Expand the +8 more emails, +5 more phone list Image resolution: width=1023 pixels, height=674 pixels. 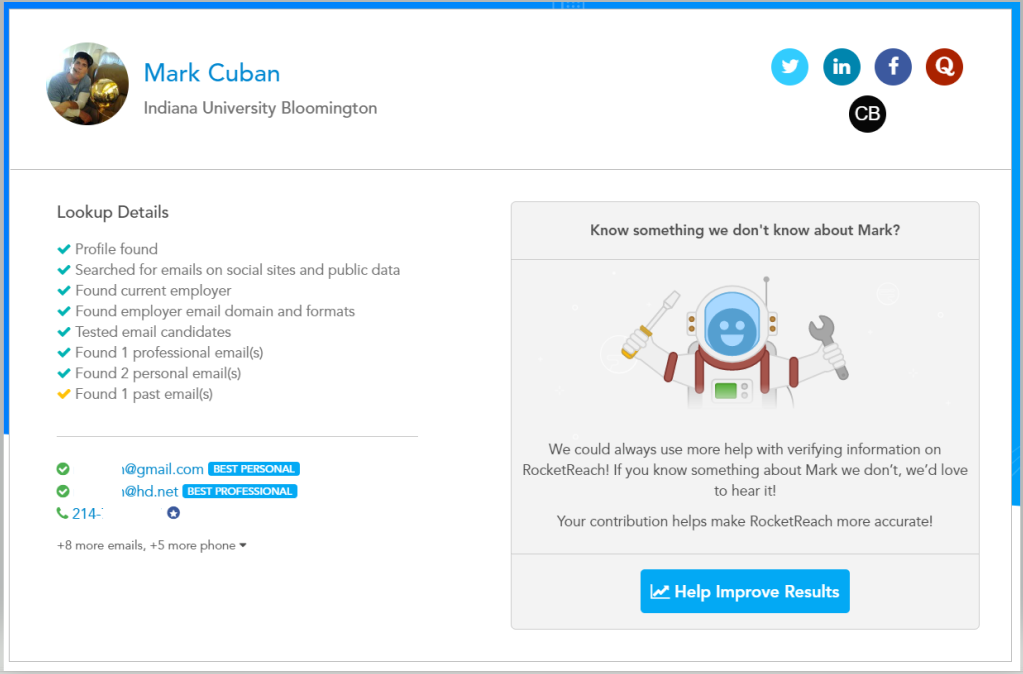tap(151, 545)
